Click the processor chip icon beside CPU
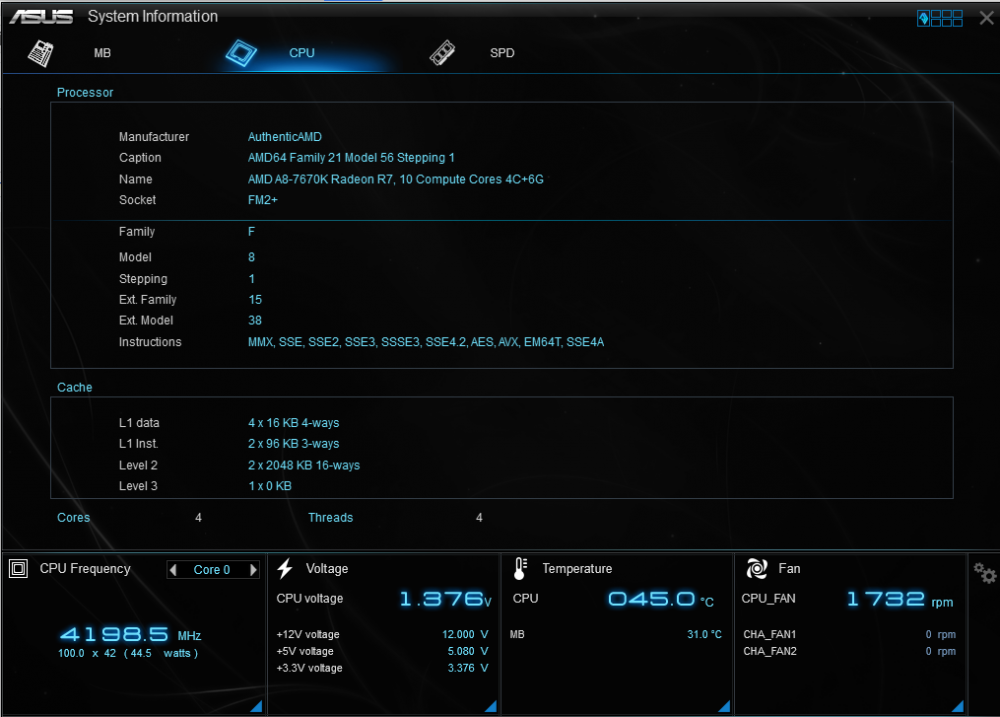 click(x=241, y=53)
